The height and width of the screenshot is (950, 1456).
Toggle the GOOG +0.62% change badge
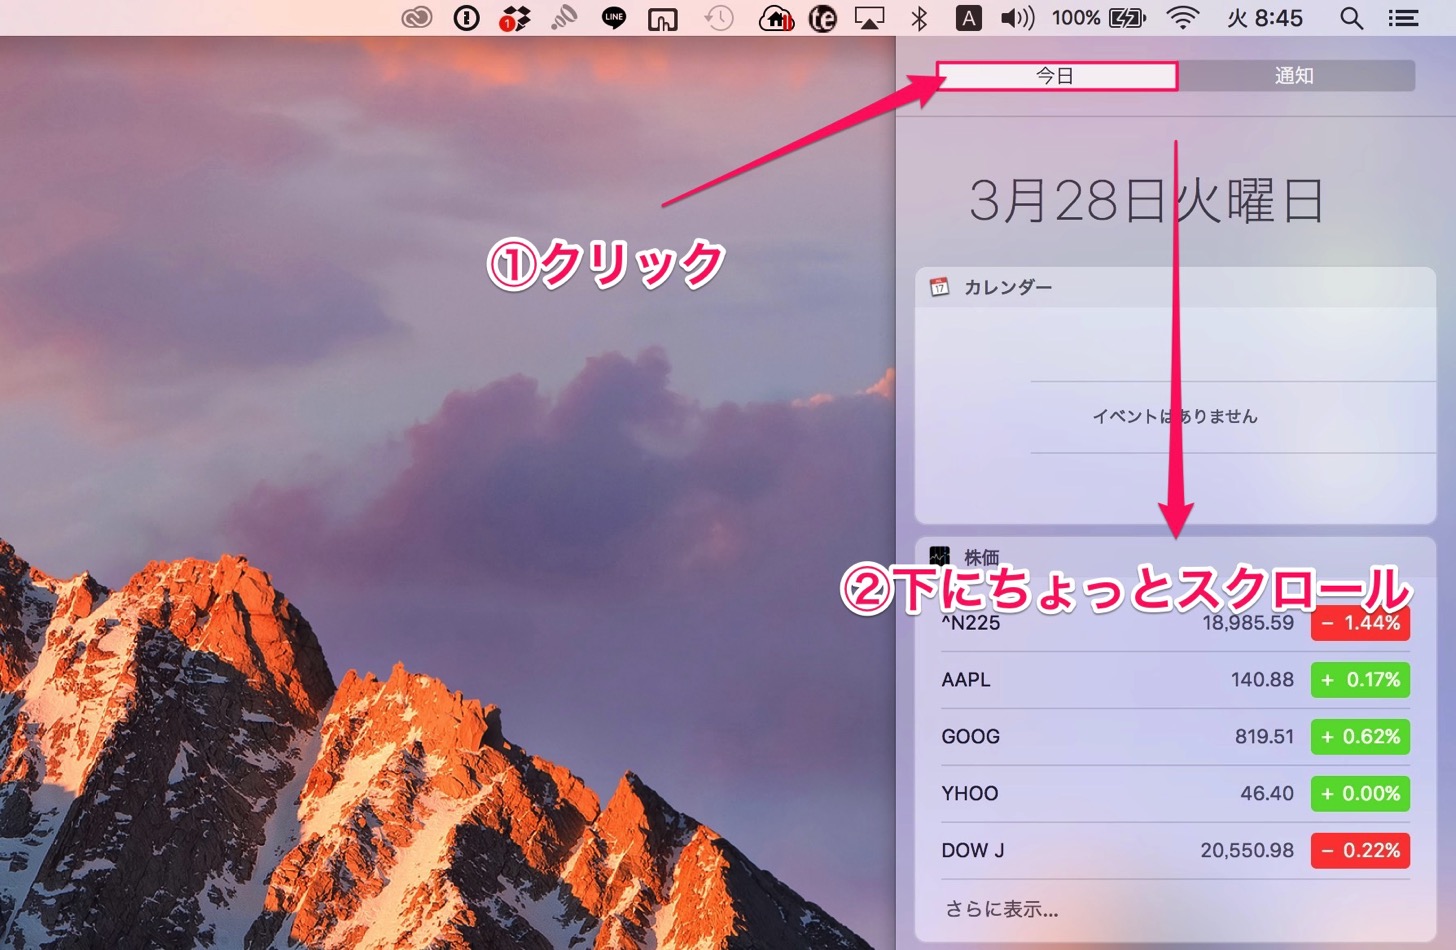pos(1360,737)
